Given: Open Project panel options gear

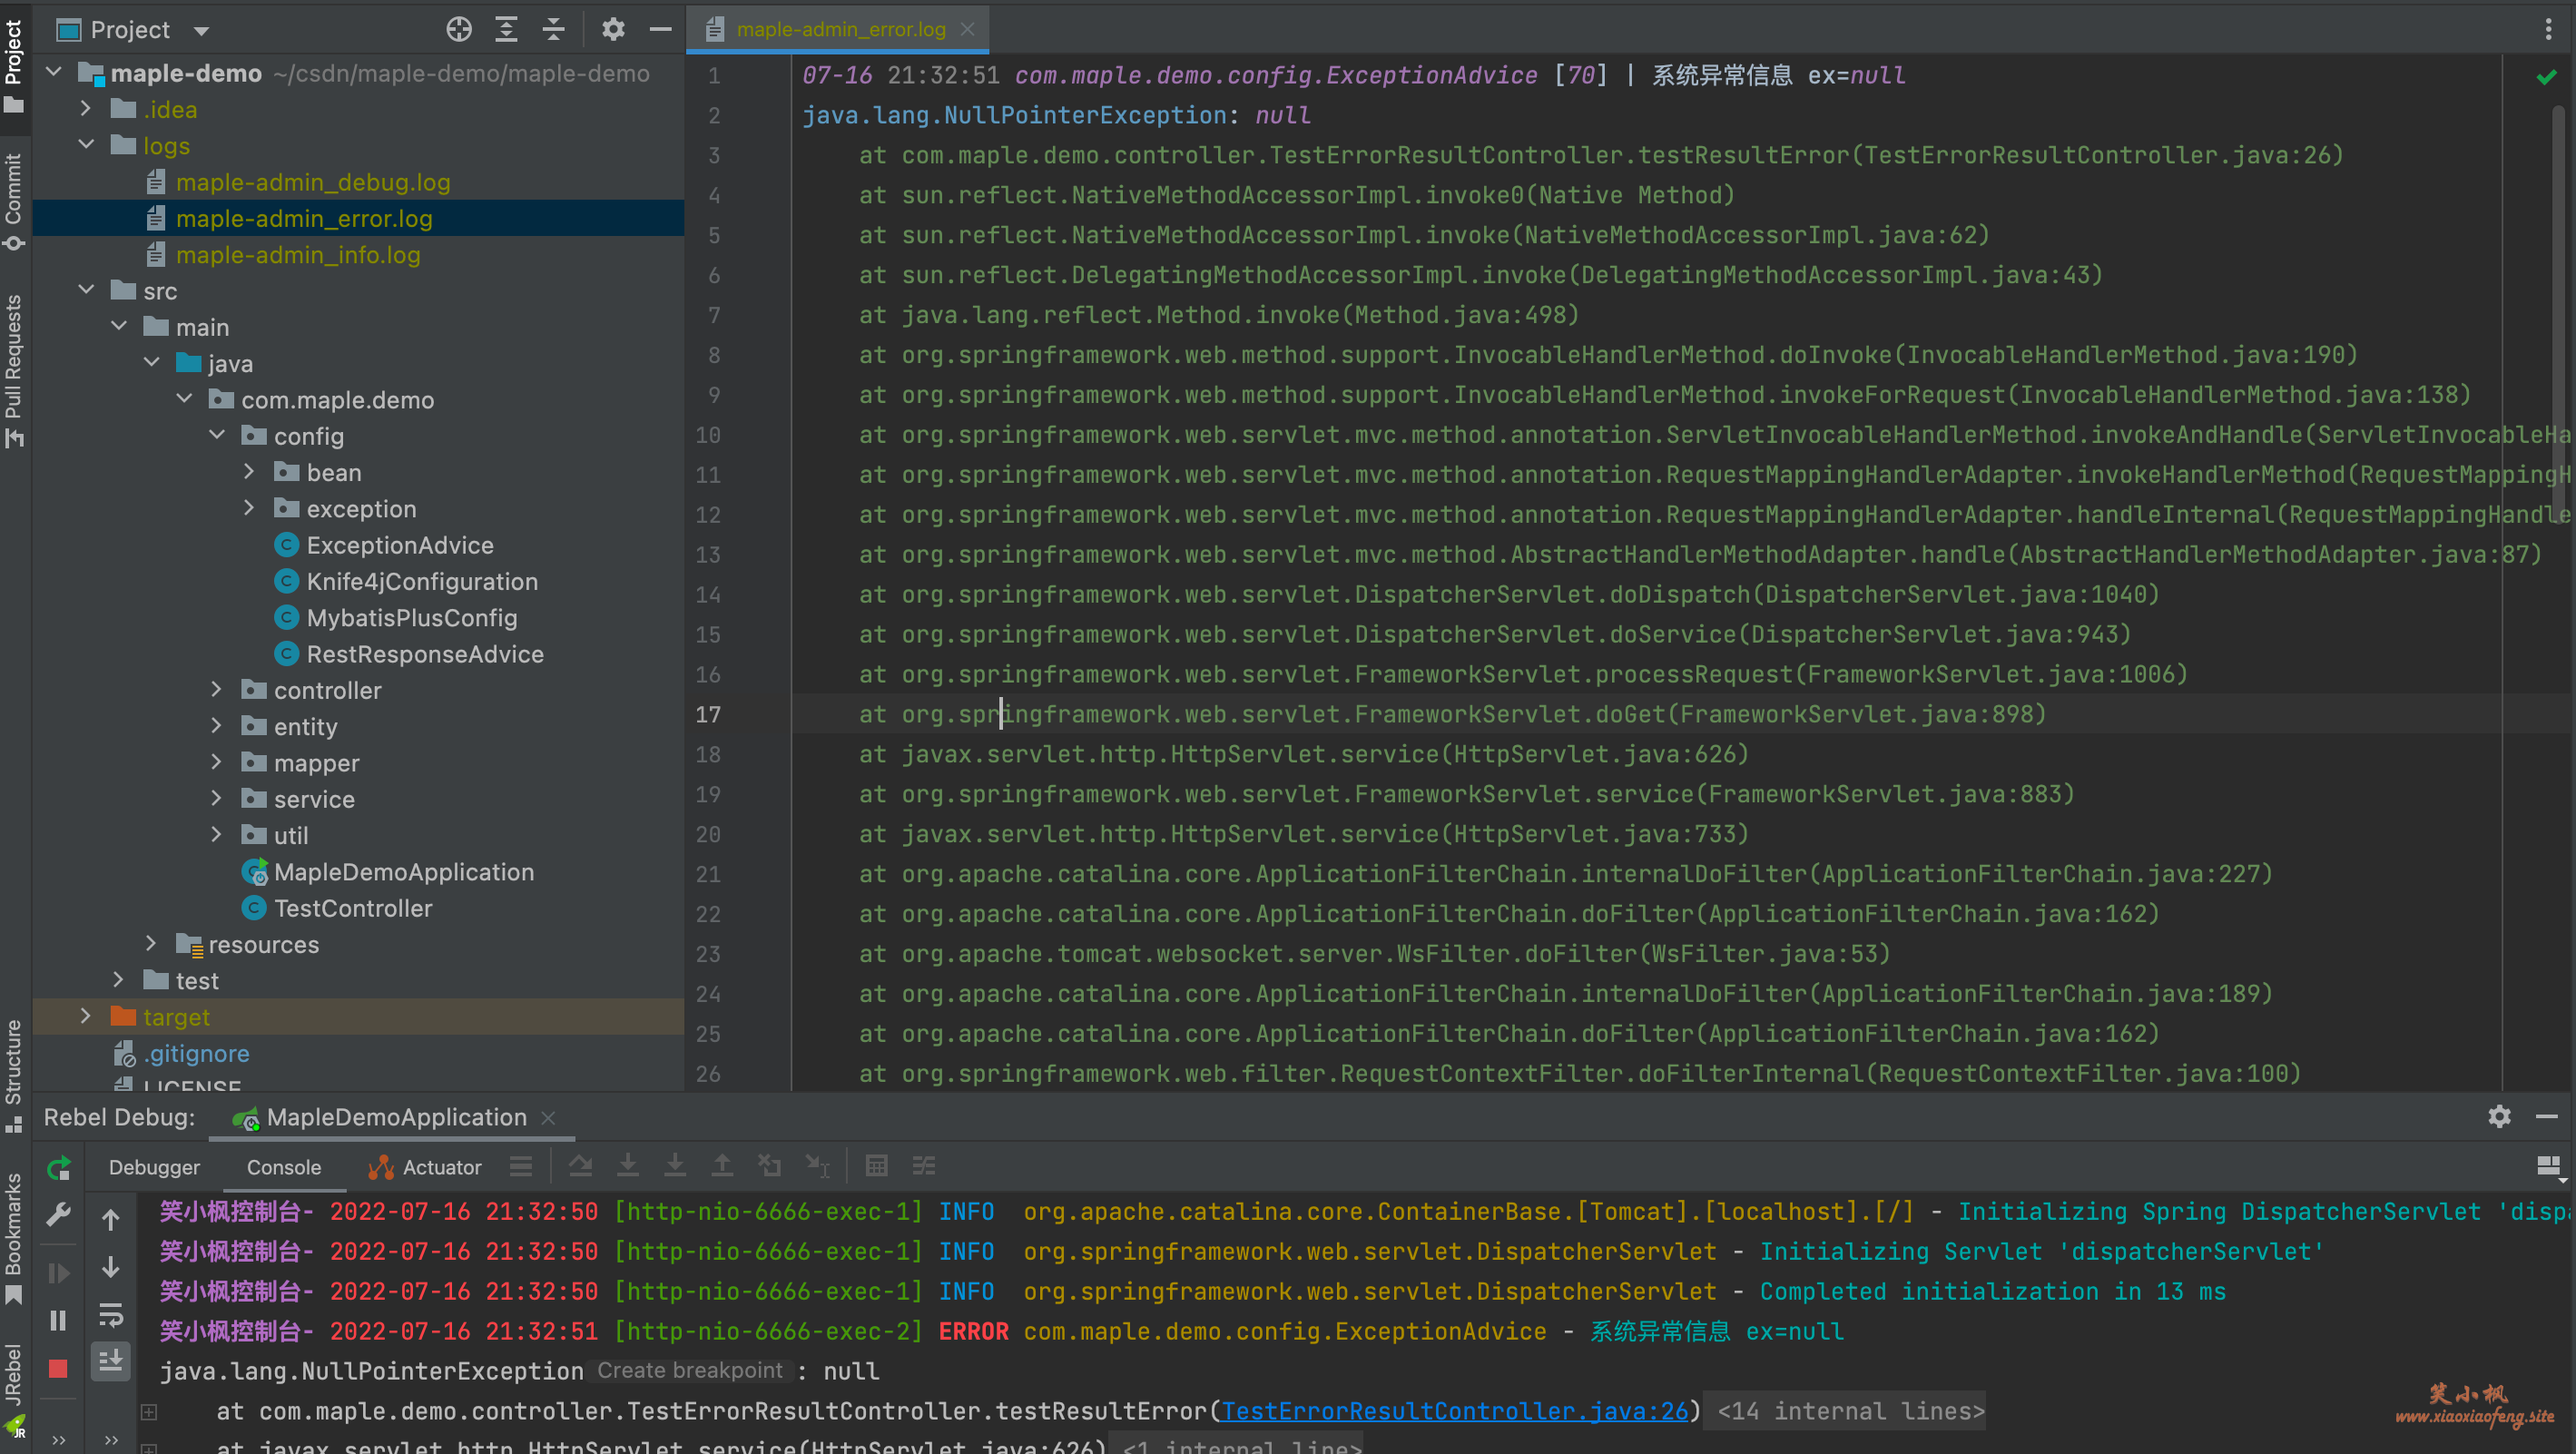Looking at the screenshot, I should (x=613, y=29).
